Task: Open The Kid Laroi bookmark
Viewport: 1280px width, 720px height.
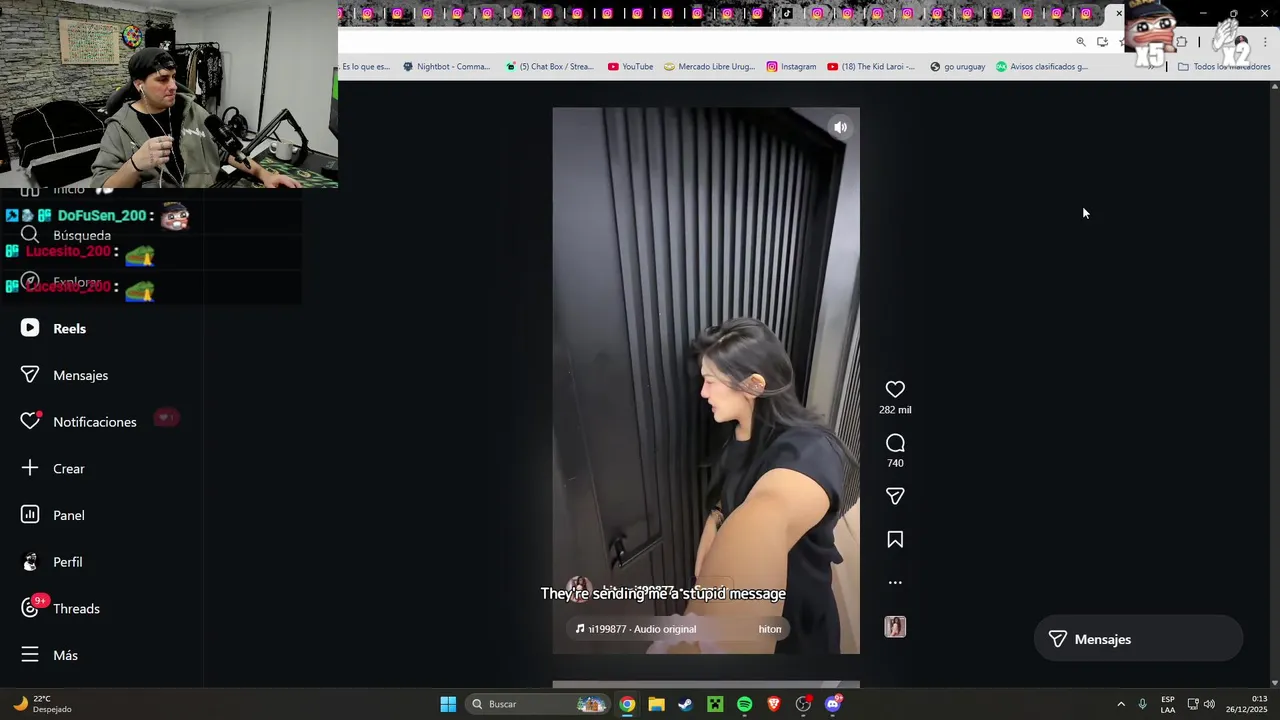Action: tap(870, 67)
